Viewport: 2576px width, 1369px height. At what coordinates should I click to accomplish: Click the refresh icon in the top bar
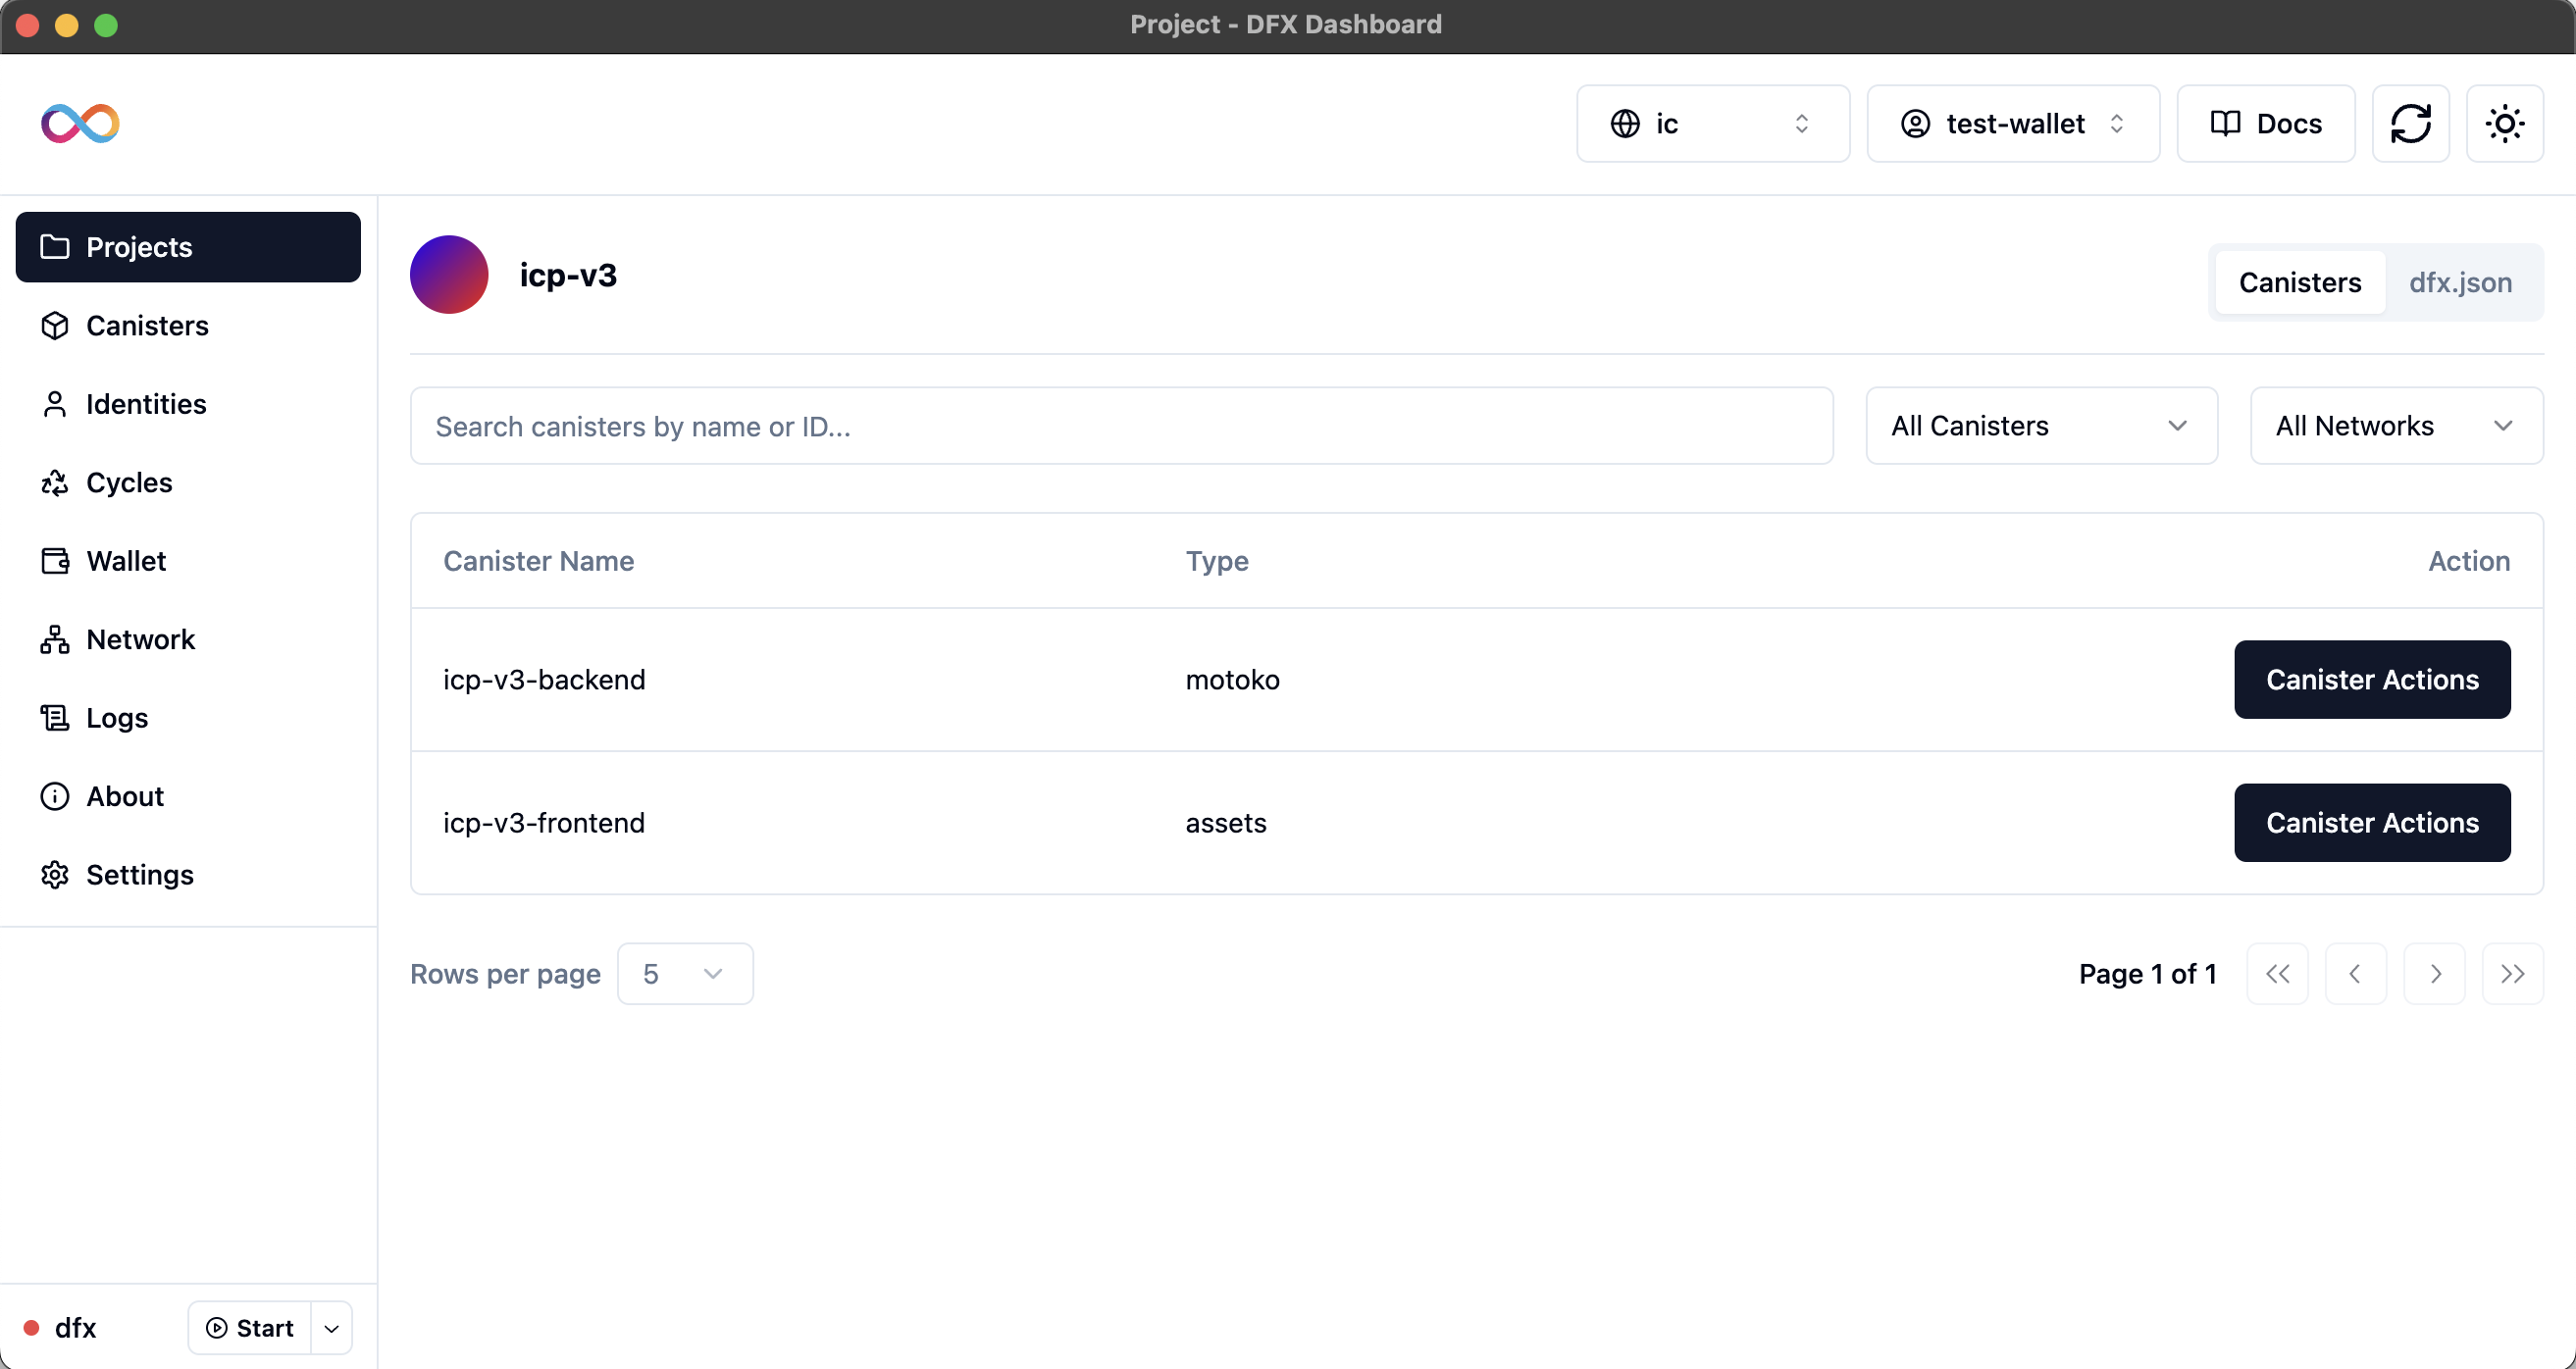point(2411,123)
